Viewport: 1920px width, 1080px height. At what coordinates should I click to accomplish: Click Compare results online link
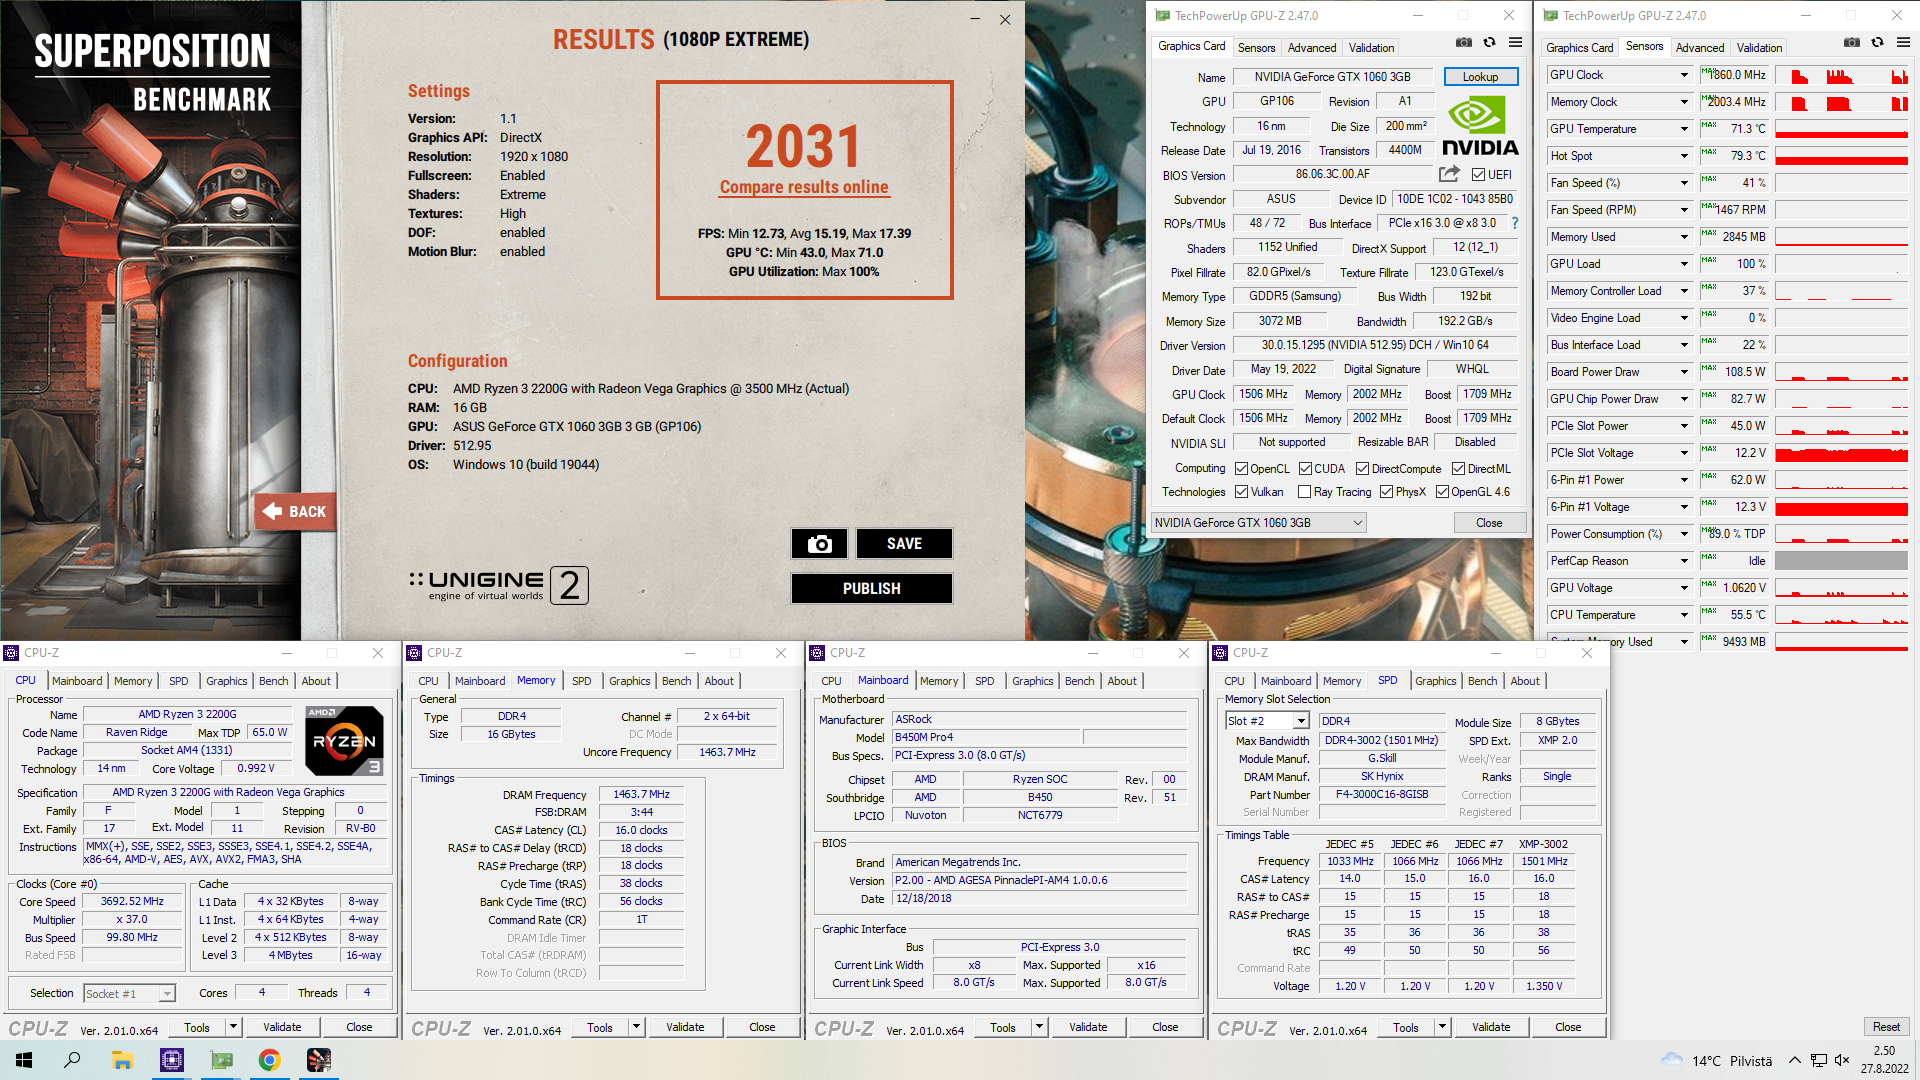[x=804, y=187]
